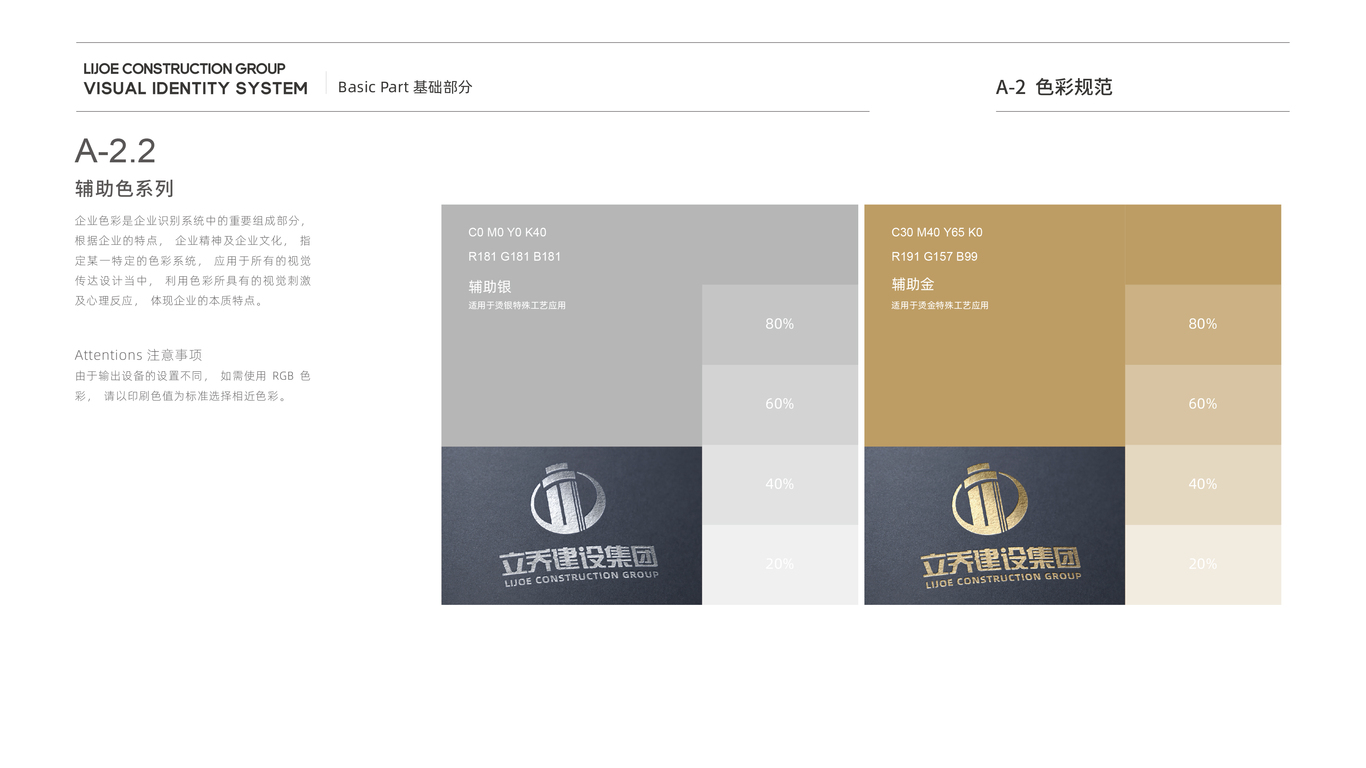
Task: Click the gold 40% tint swatch
Action: tap(1203, 485)
